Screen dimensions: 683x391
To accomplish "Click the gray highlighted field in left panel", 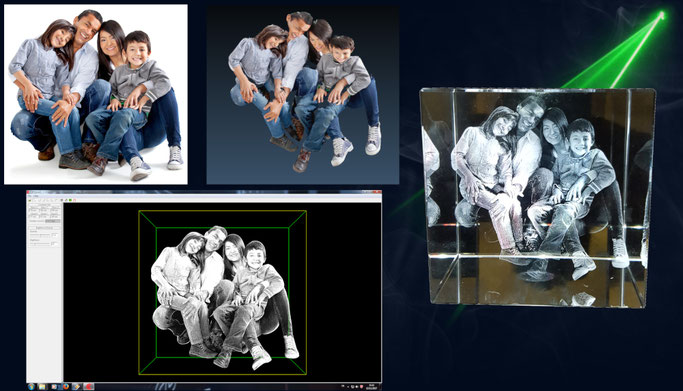I will point(53,221).
